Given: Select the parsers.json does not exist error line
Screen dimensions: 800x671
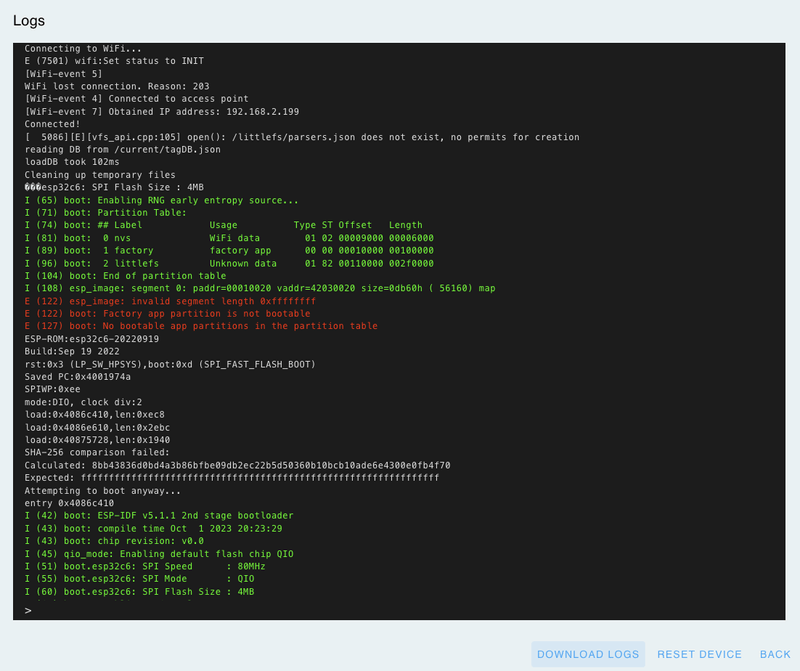Looking at the screenshot, I should 302,137.
